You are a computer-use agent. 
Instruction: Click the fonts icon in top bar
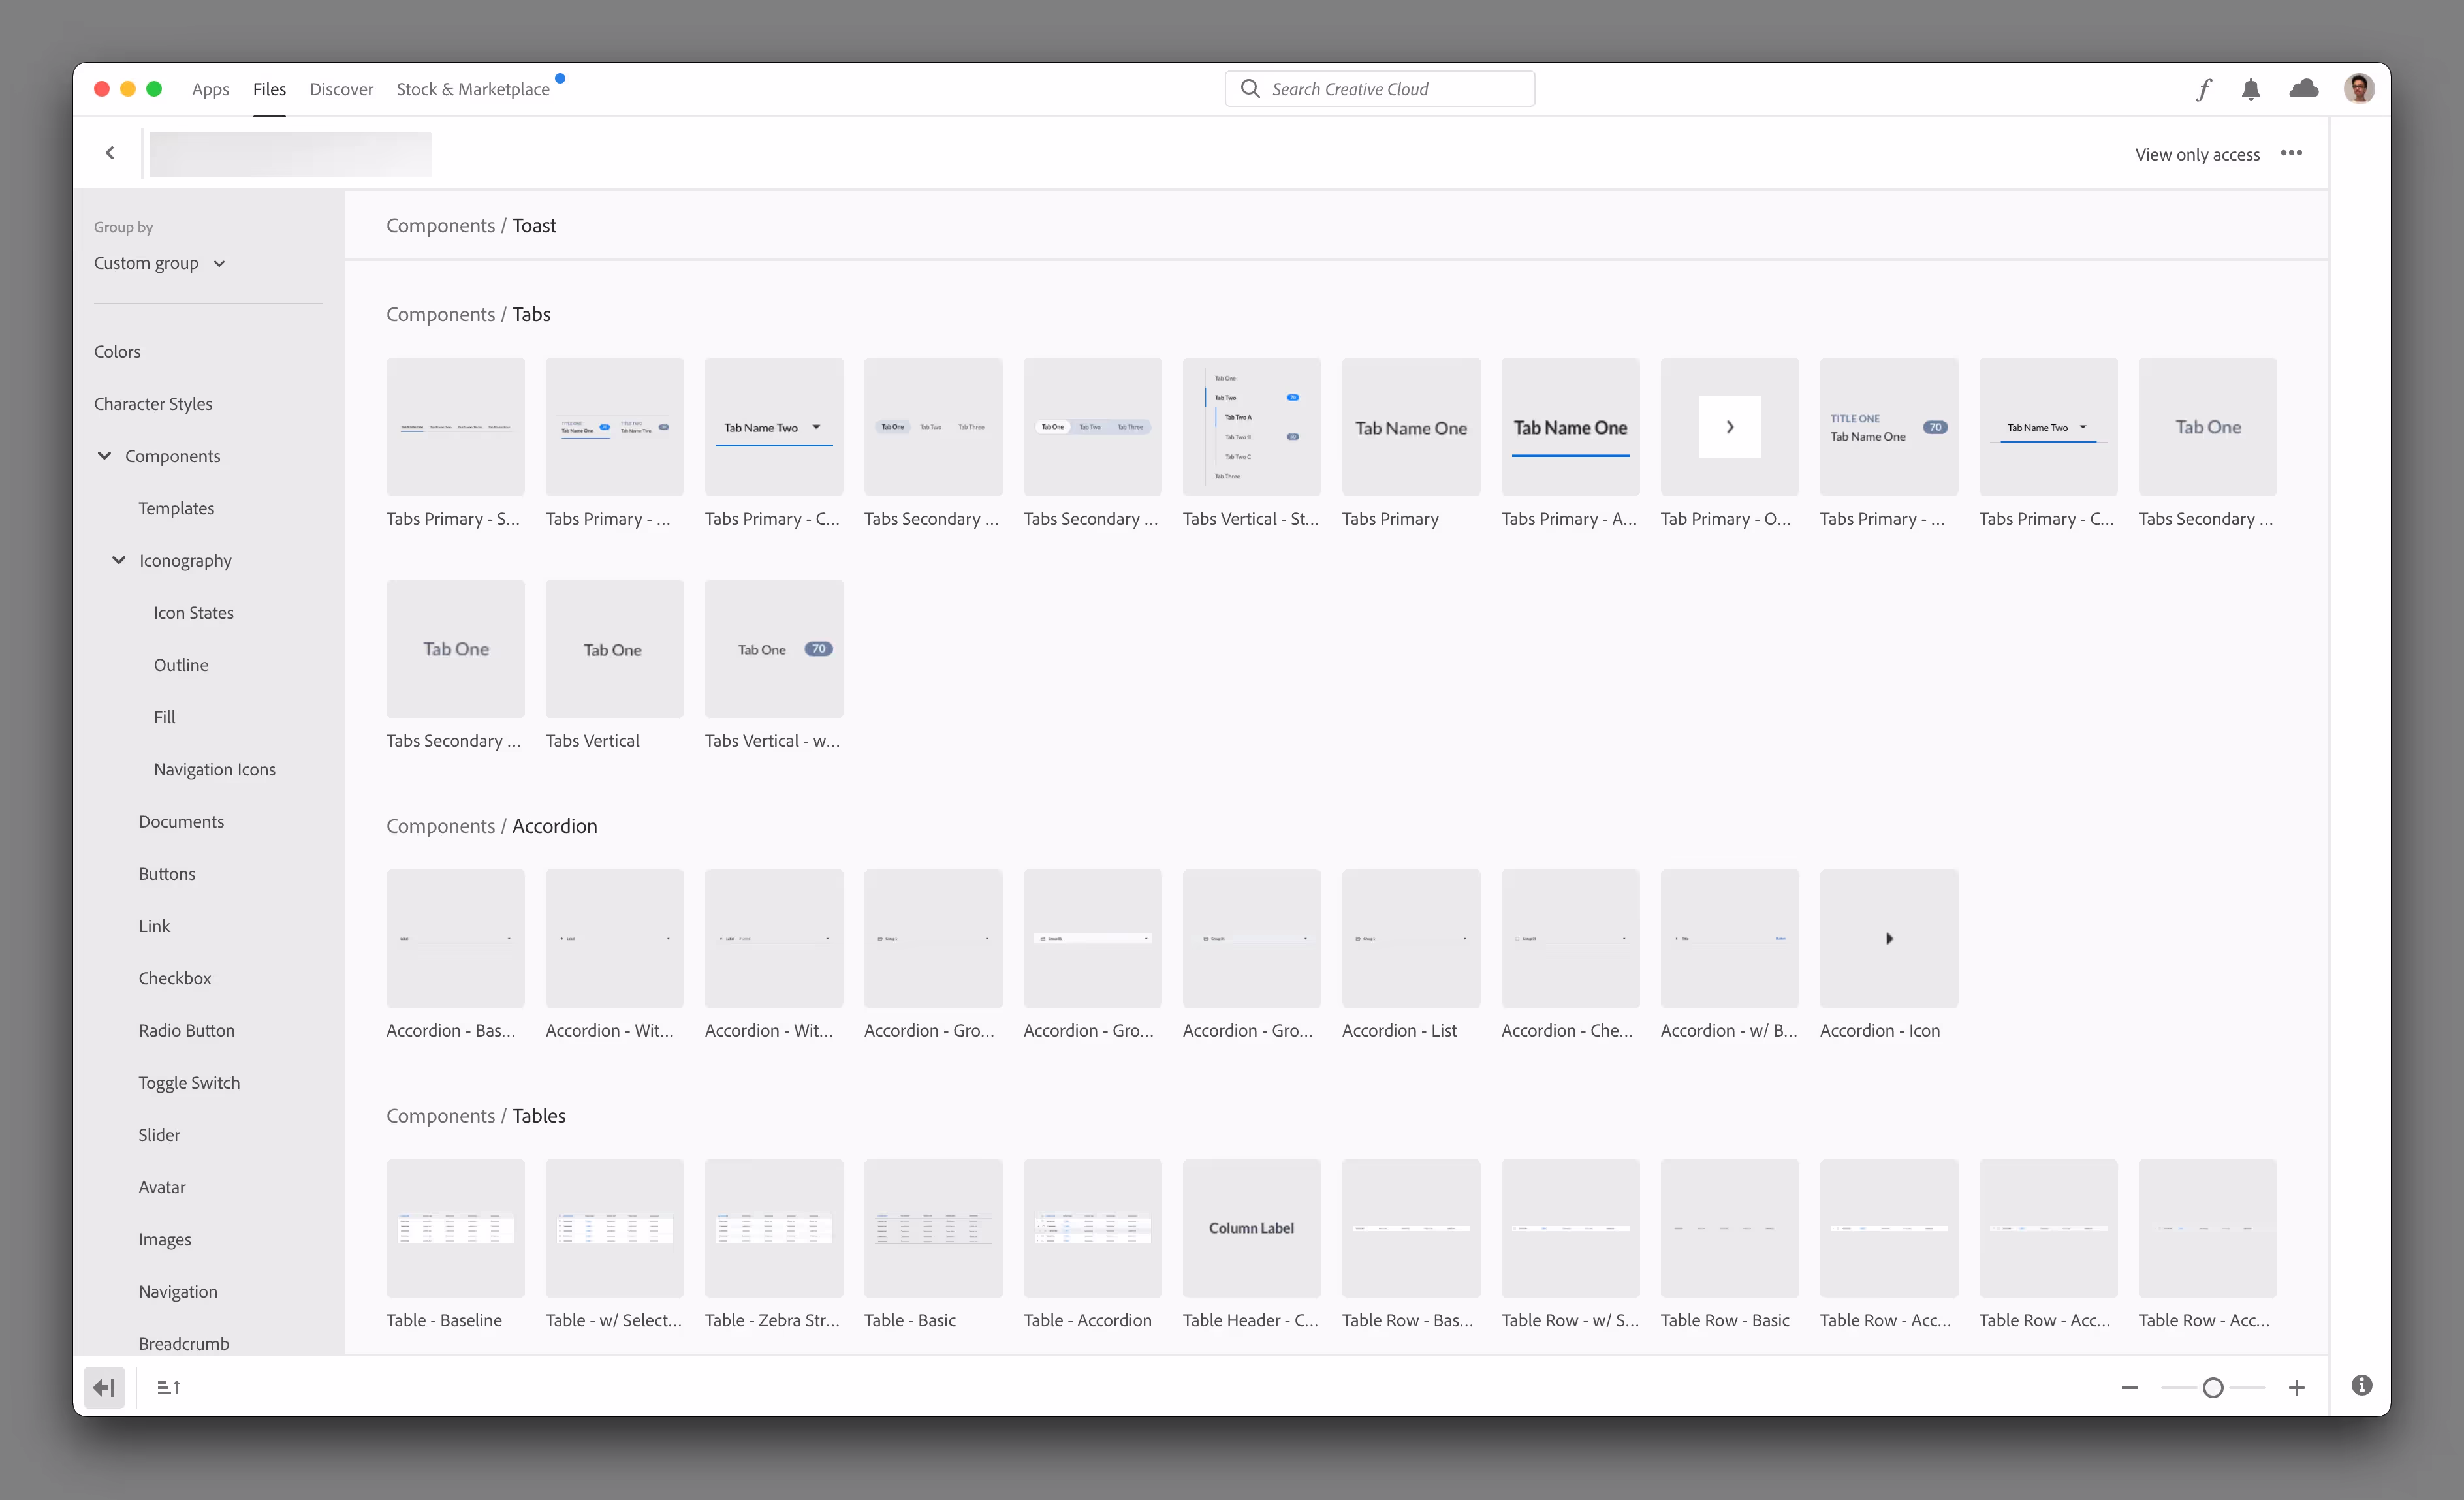click(x=2203, y=90)
